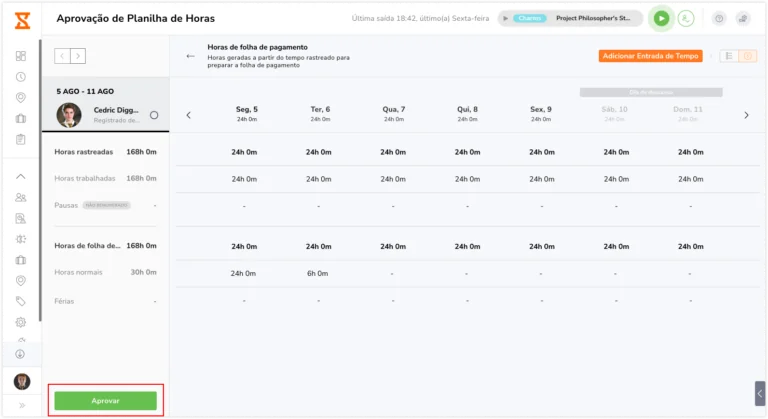Click the help question mark icon

pos(719,19)
